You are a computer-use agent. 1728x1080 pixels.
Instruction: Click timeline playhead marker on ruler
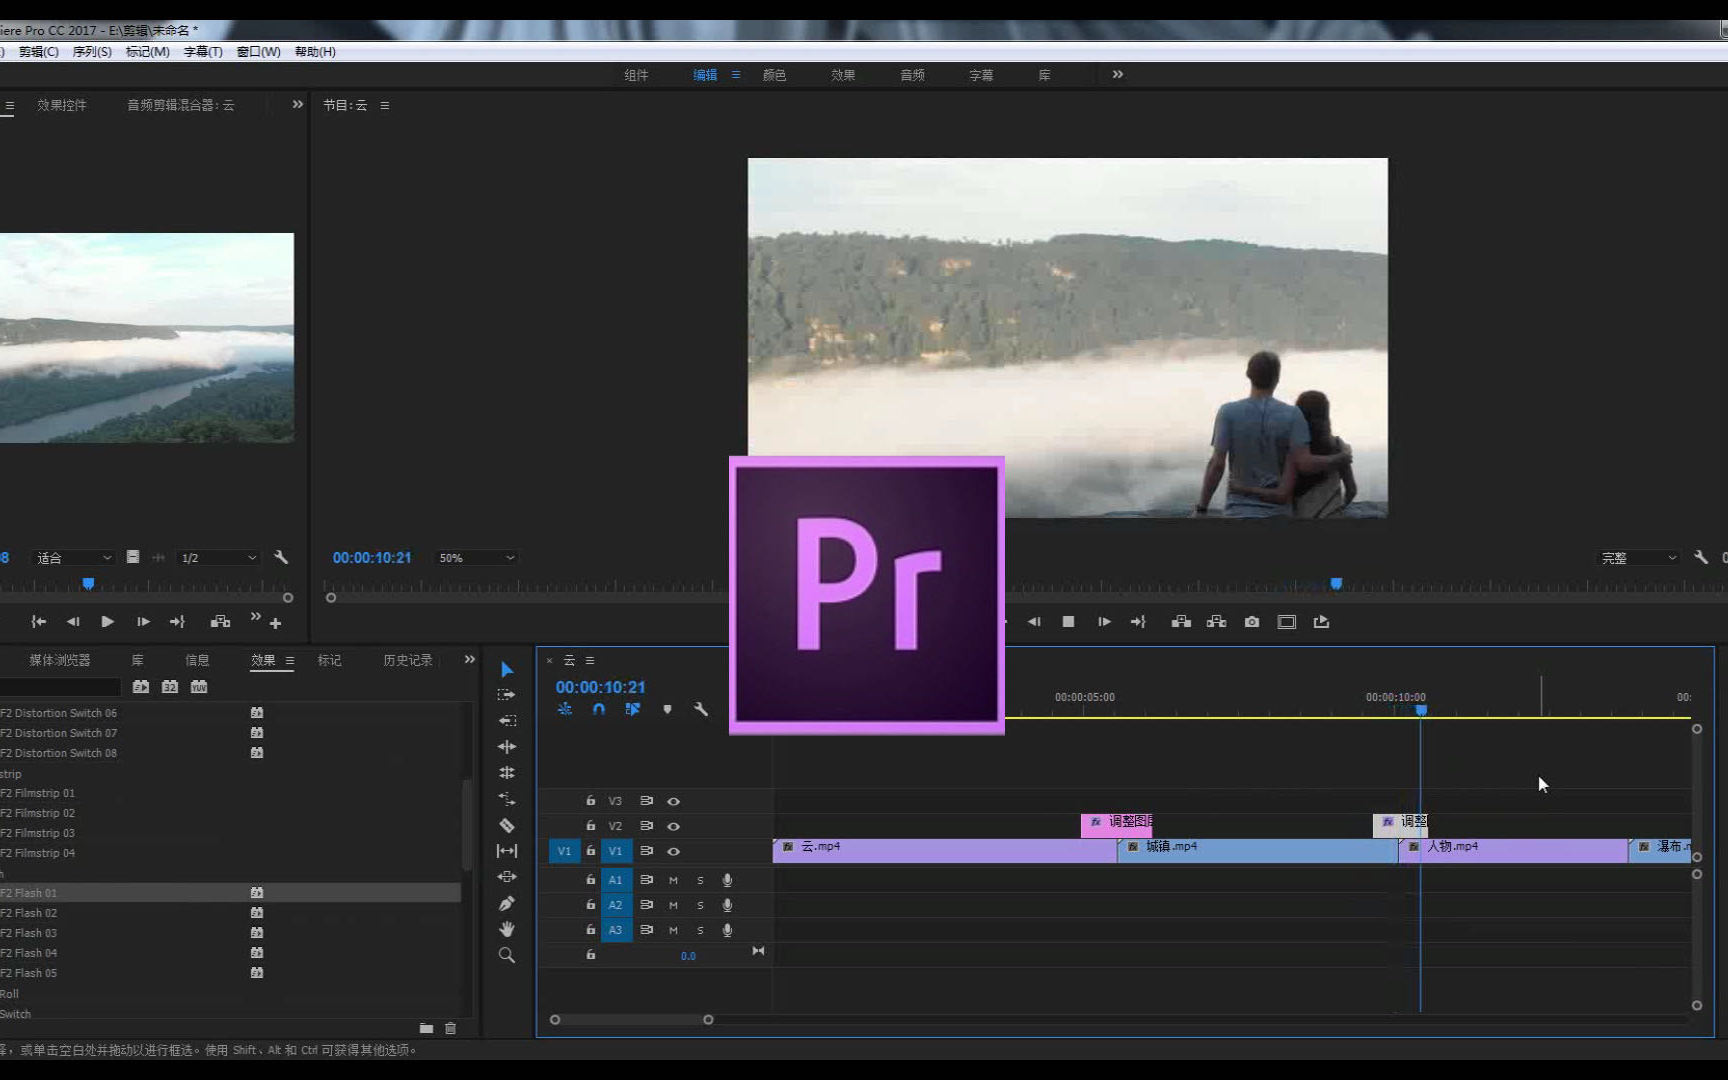pos(1421,710)
